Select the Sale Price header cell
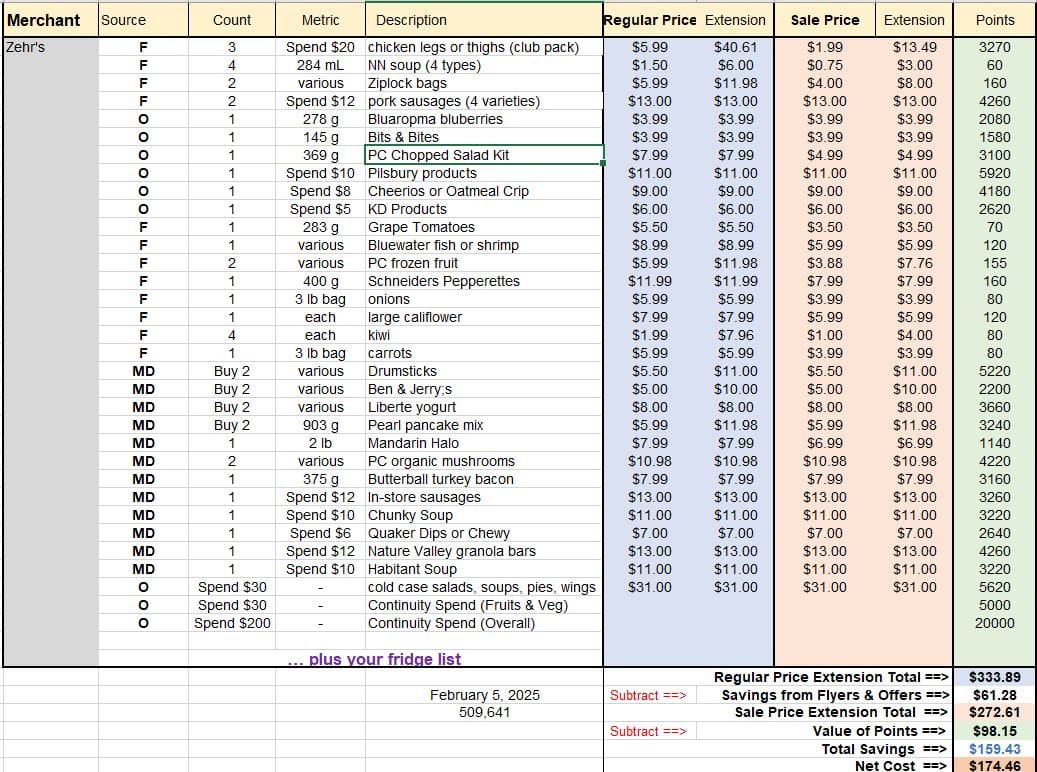 (x=825, y=20)
